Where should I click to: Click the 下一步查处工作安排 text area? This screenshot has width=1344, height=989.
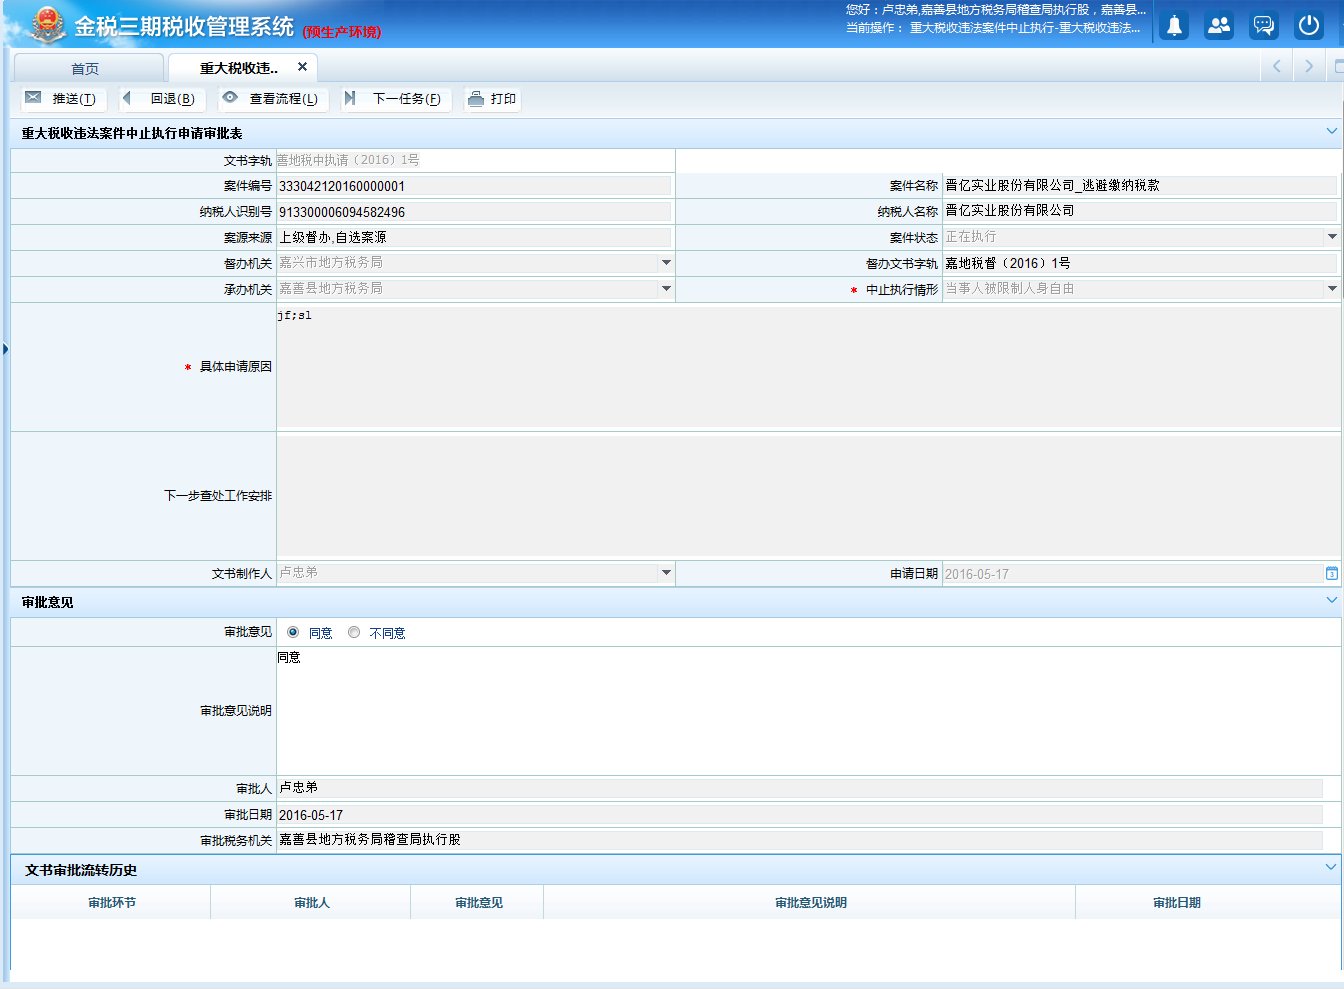coord(809,496)
